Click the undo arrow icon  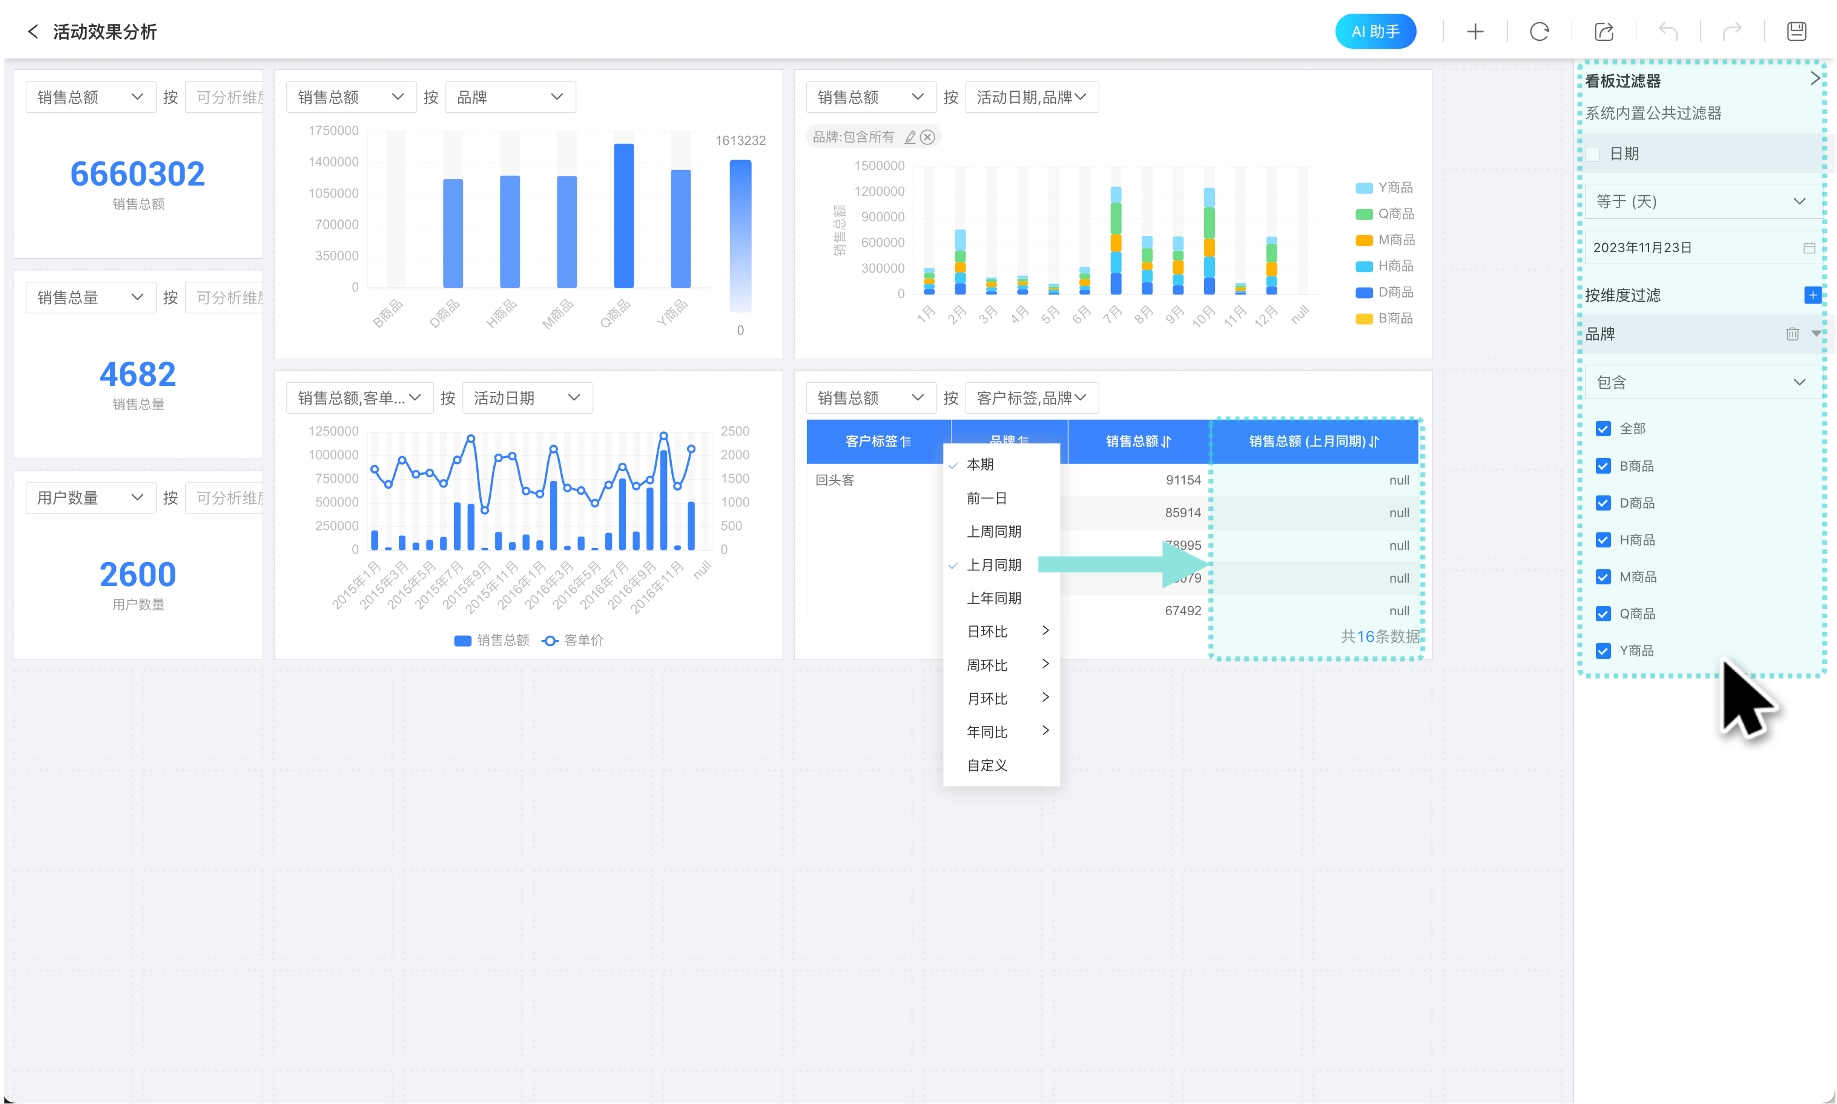[1668, 32]
